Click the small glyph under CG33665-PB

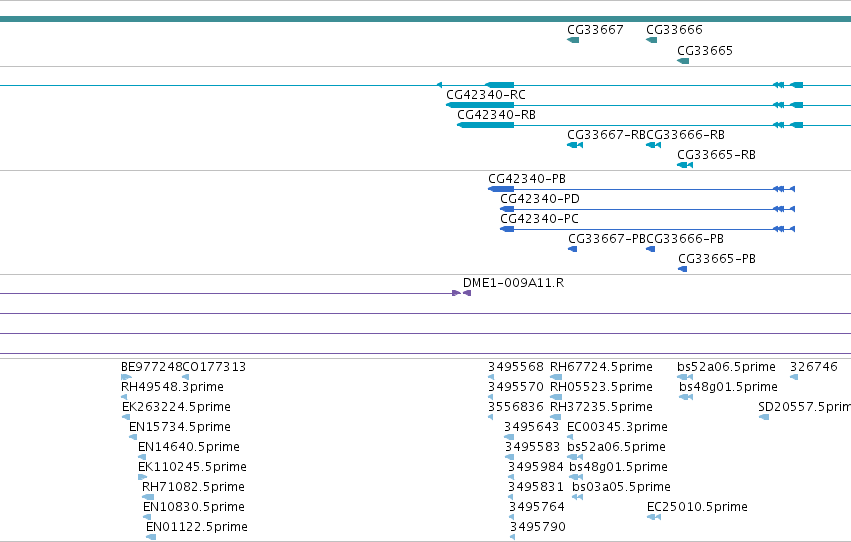[x=683, y=269]
